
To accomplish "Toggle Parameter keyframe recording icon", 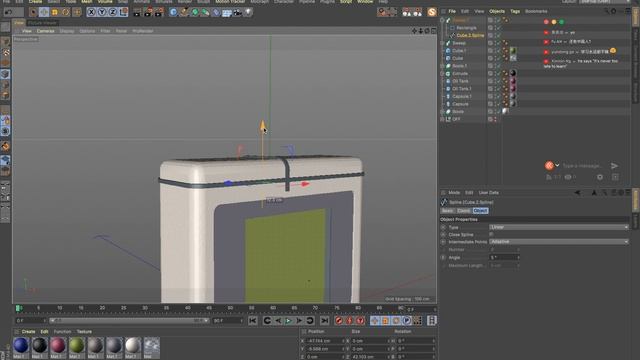I will (407, 321).
